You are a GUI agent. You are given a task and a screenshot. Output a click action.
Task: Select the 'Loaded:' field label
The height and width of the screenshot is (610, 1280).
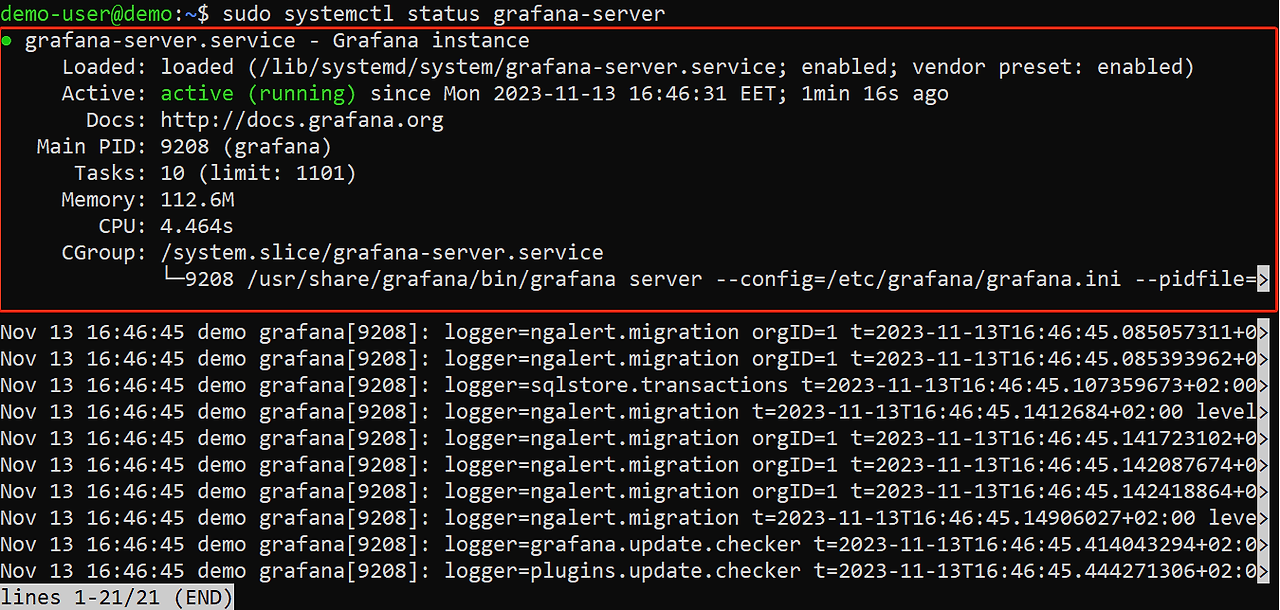click(x=104, y=67)
